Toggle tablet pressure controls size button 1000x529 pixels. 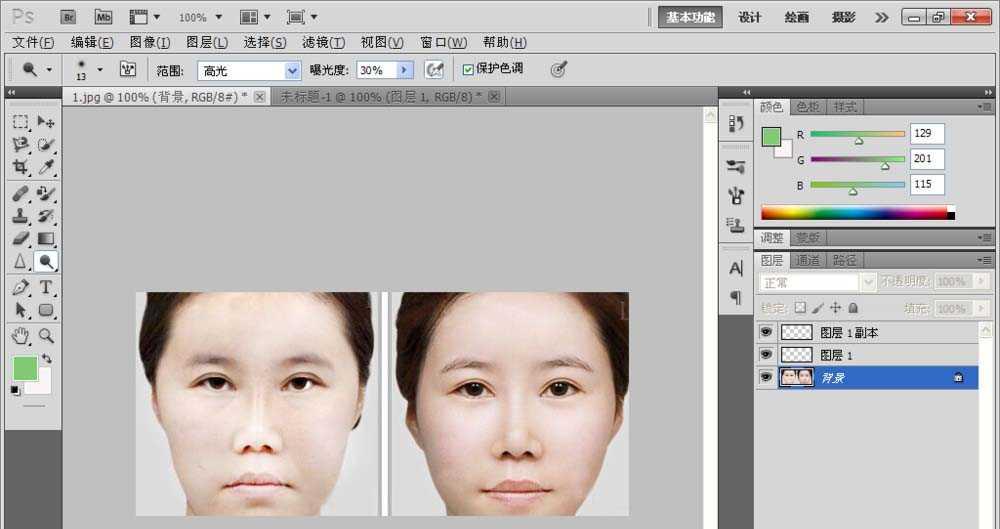559,70
